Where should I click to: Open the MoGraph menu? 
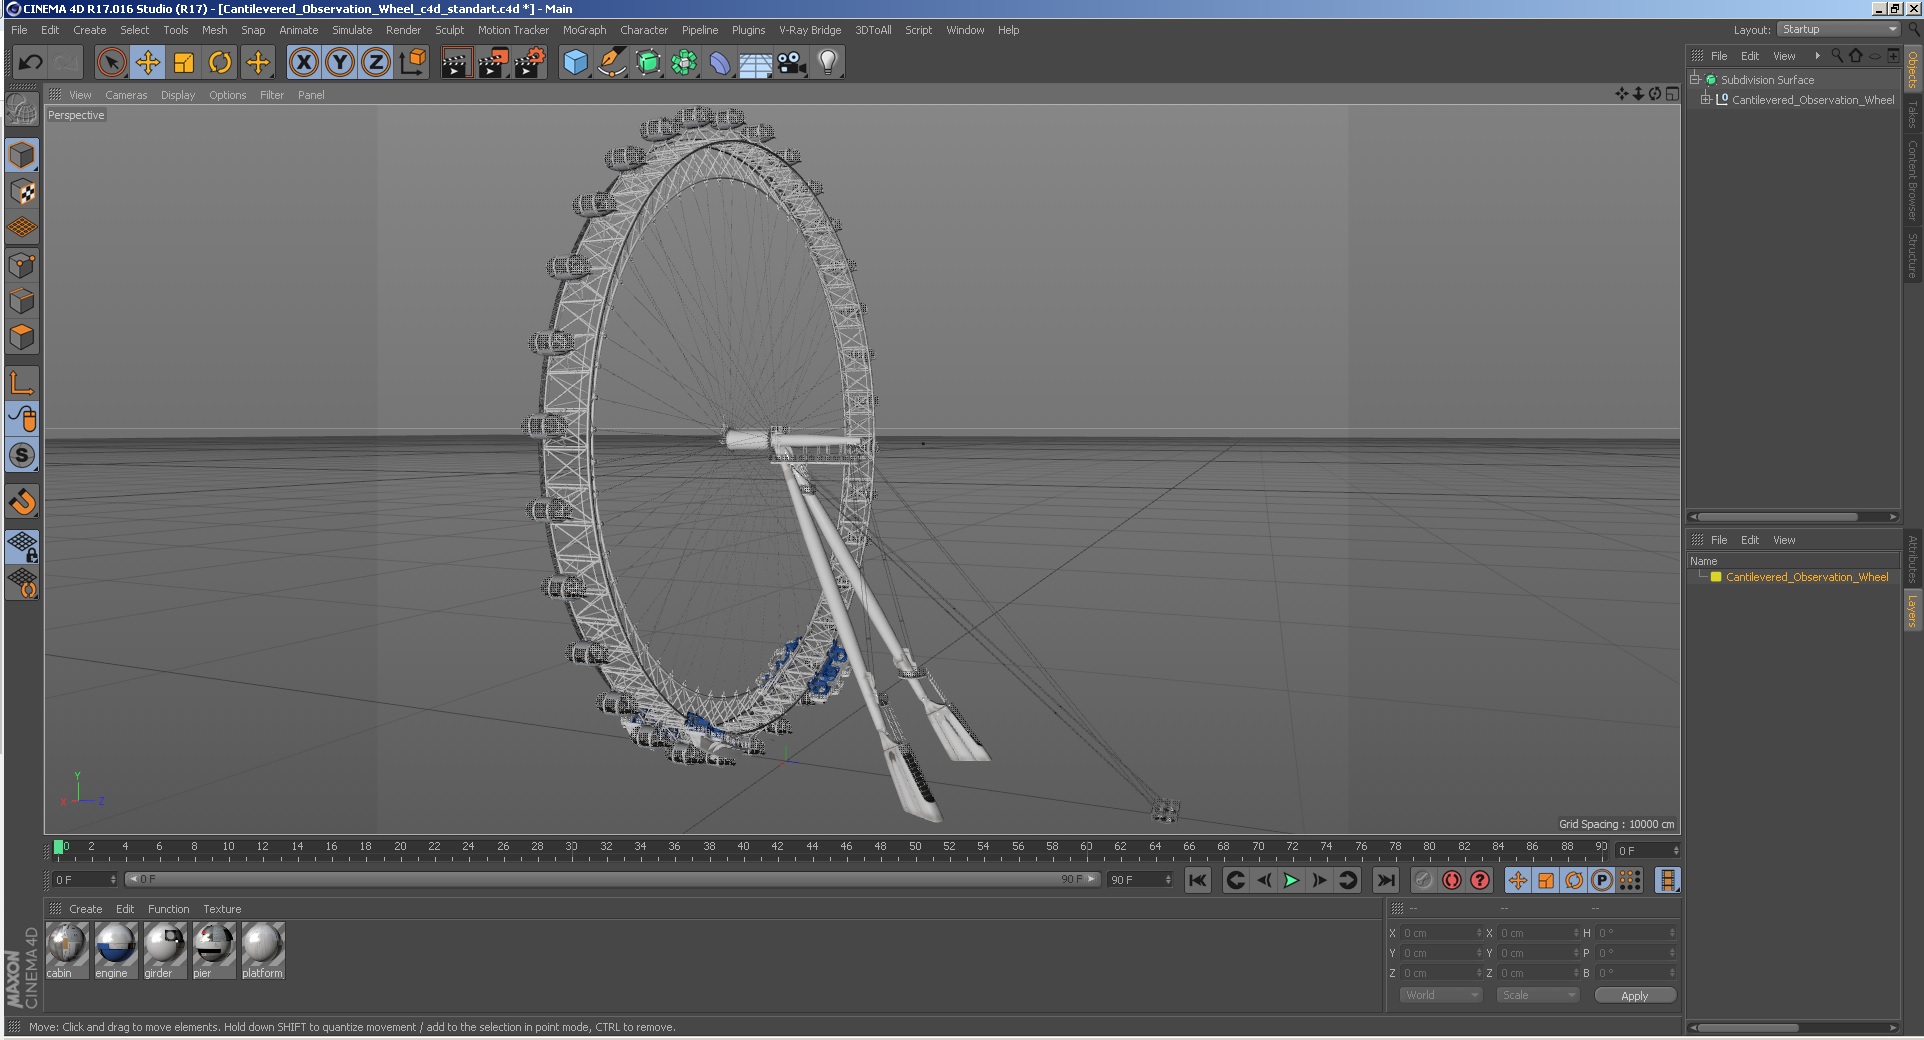tap(584, 30)
